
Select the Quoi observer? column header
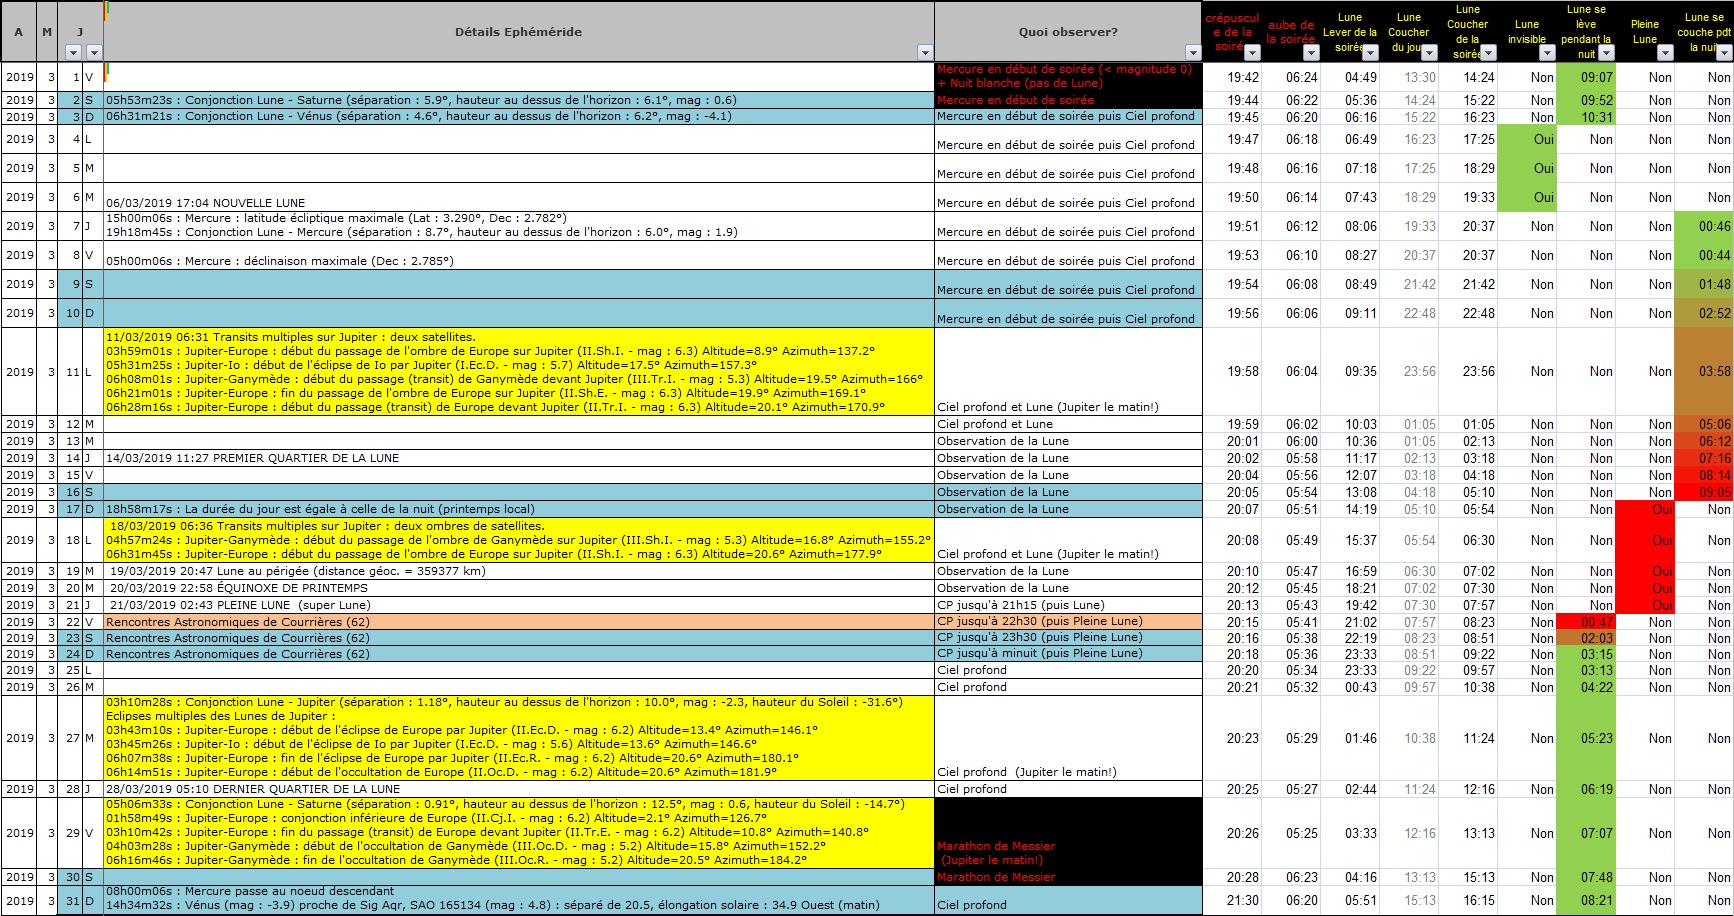(1068, 31)
